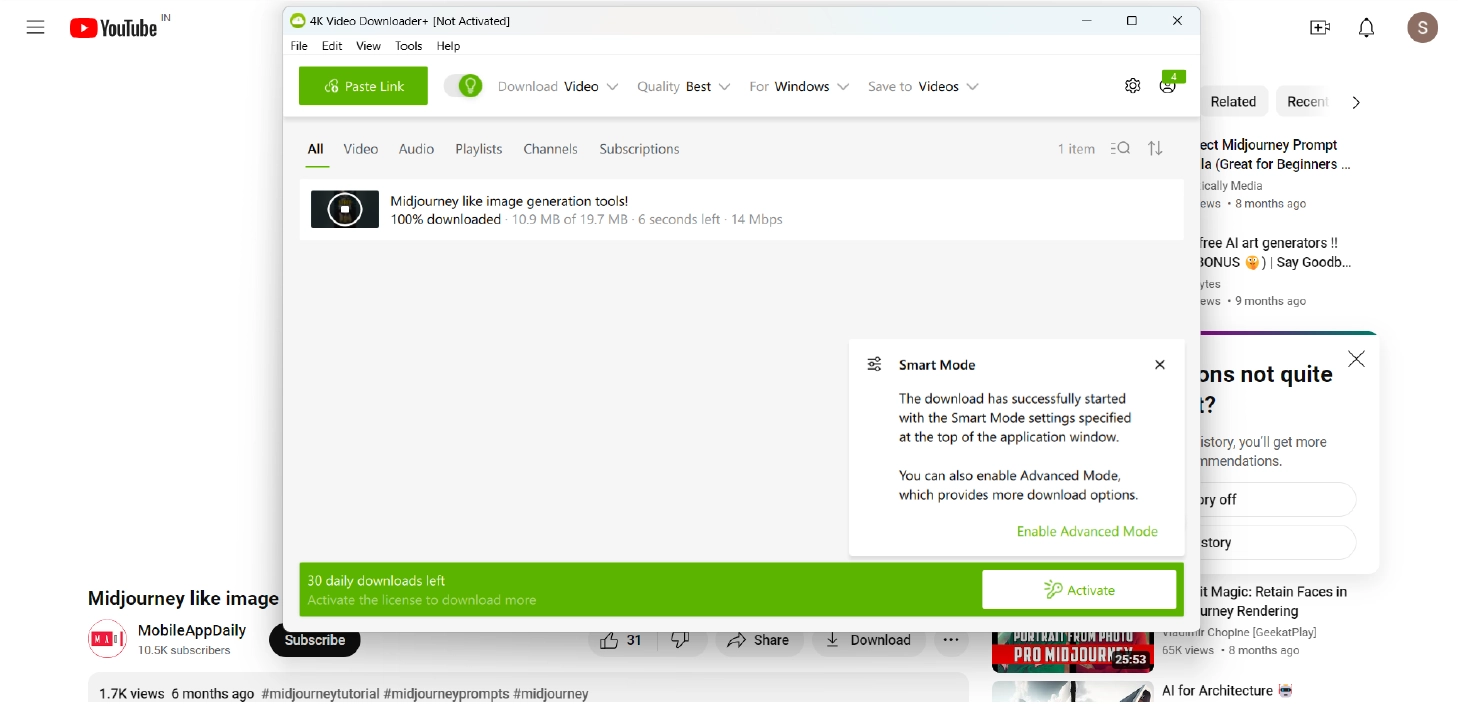Minimize the 4K Video Downloader window
The width and height of the screenshot is (1460, 704).
(x=1087, y=21)
